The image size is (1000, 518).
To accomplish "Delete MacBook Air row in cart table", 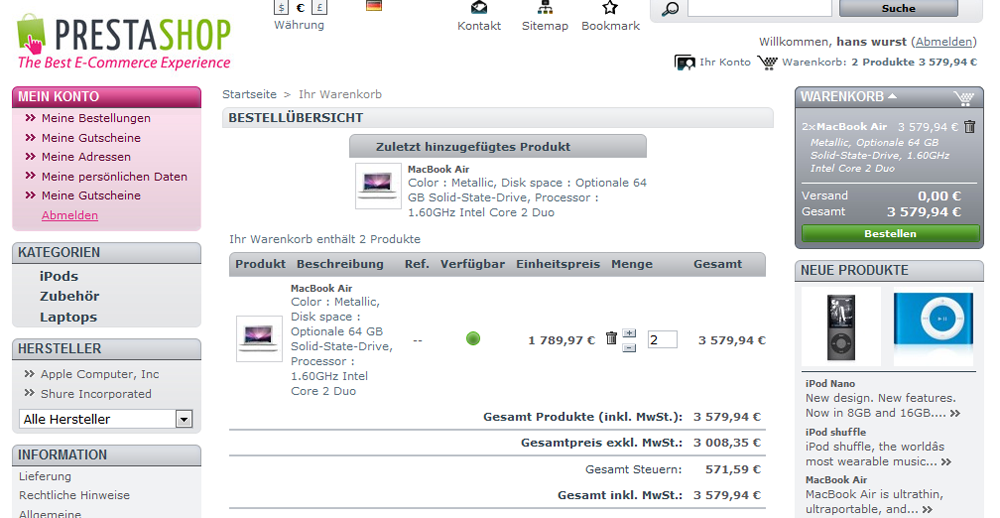I will click(611, 337).
